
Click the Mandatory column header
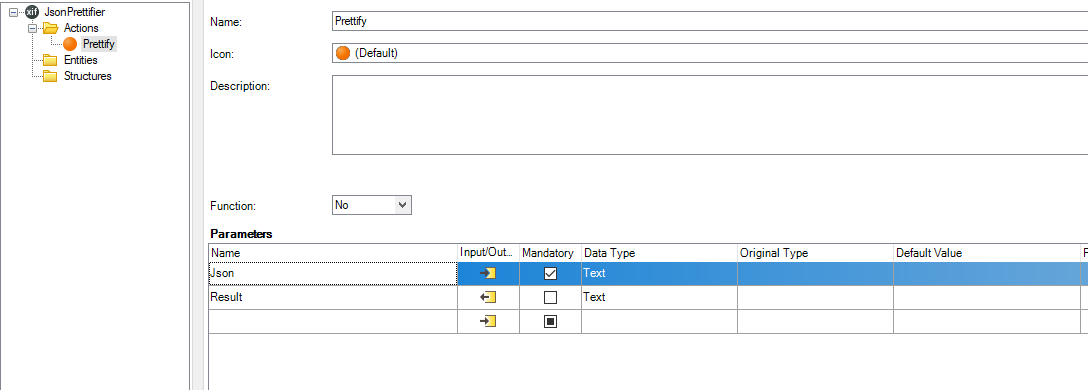tap(550, 253)
